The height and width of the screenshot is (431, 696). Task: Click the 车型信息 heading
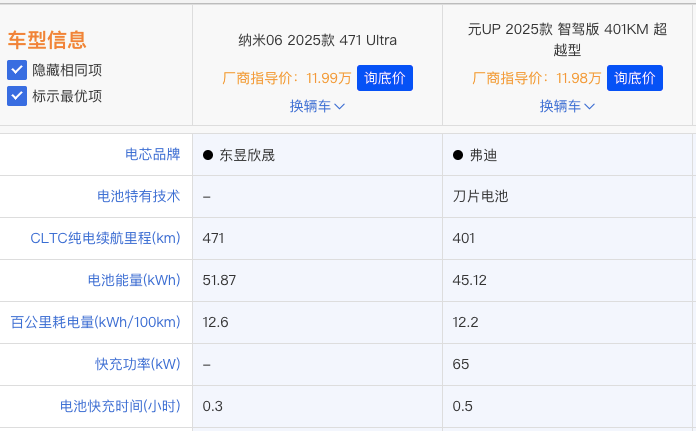47,40
